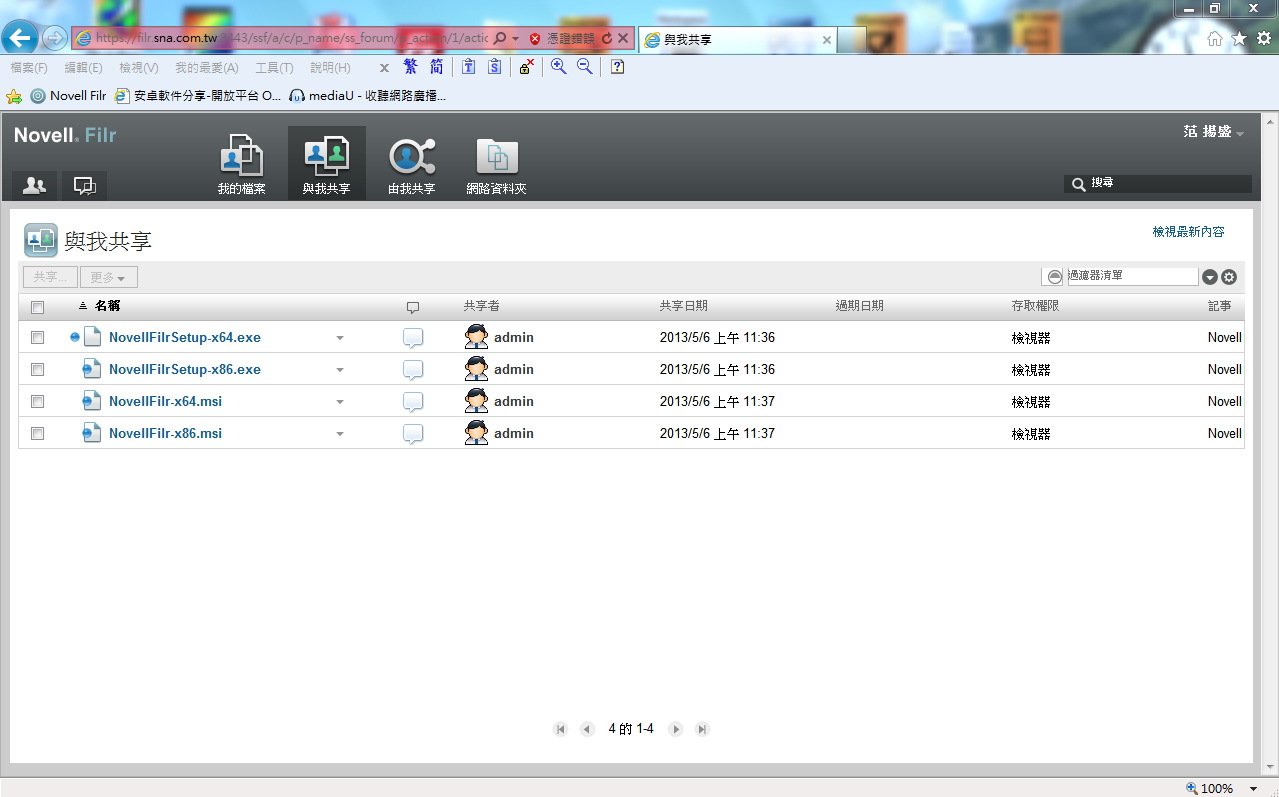Expand action menu arrow for NovellFilrSetup-x64.exe
The height and width of the screenshot is (797, 1279).
(340, 338)
